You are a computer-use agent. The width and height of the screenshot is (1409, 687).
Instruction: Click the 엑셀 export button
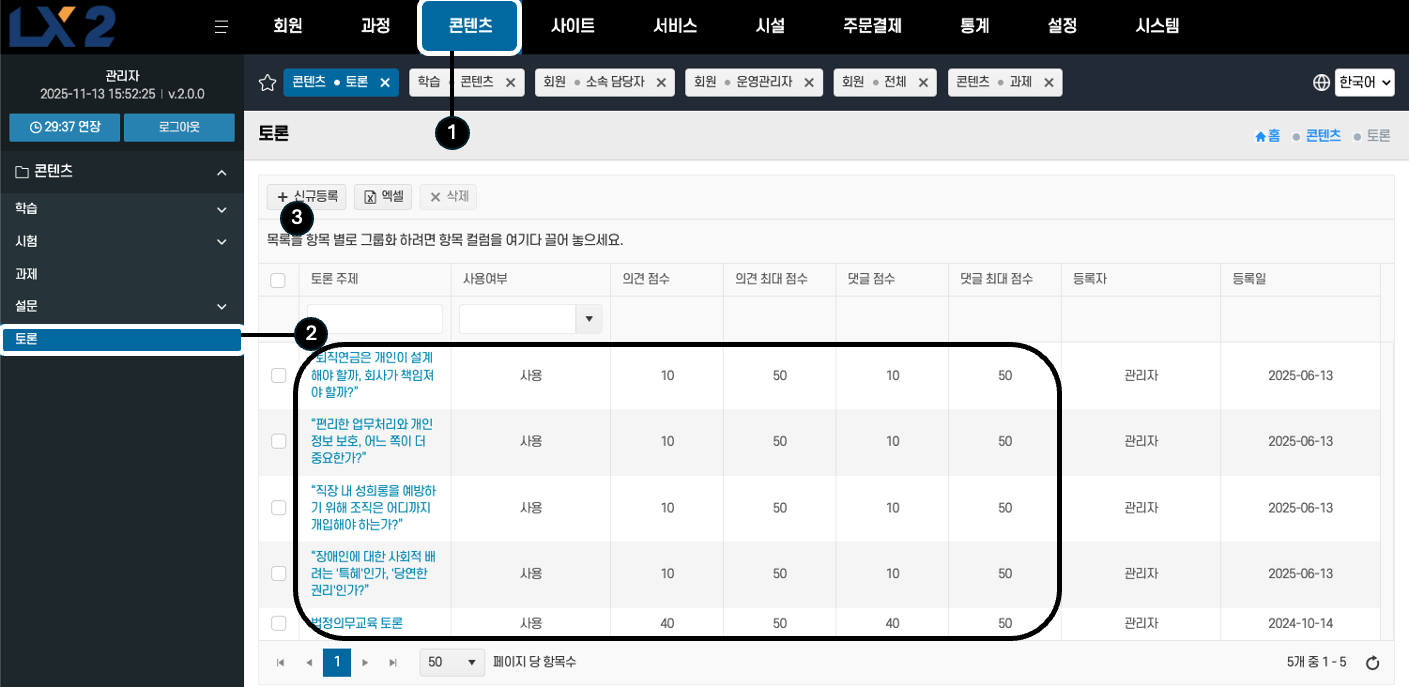pos(383,197)
